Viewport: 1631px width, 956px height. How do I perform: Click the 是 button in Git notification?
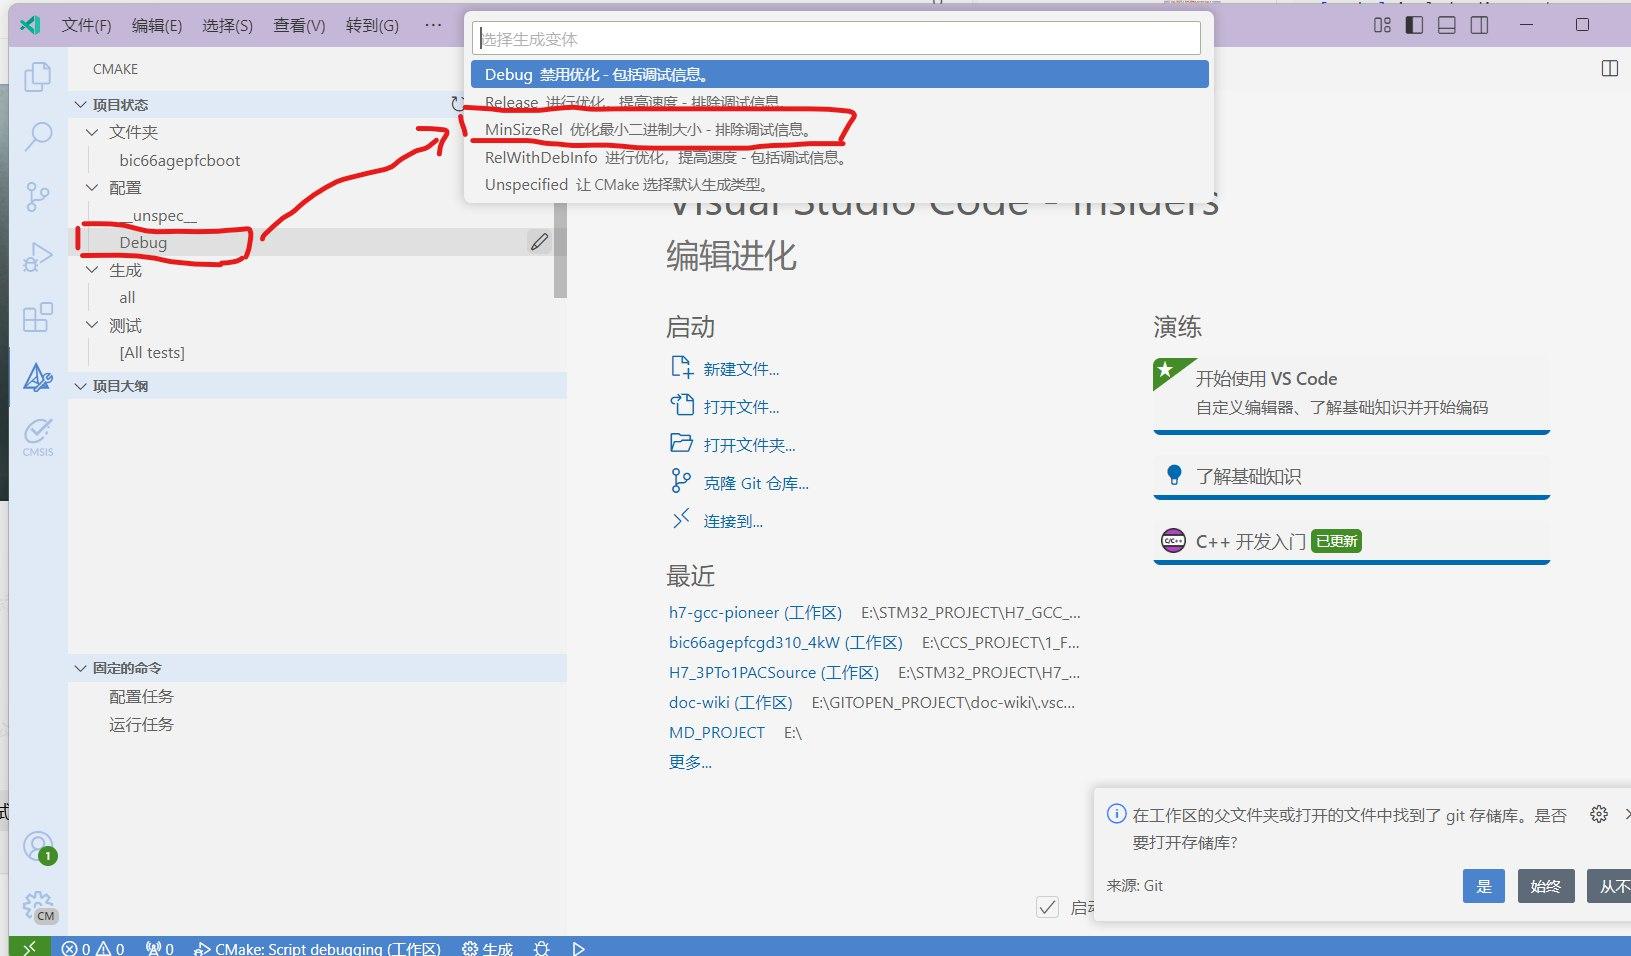coord(1483,886)
